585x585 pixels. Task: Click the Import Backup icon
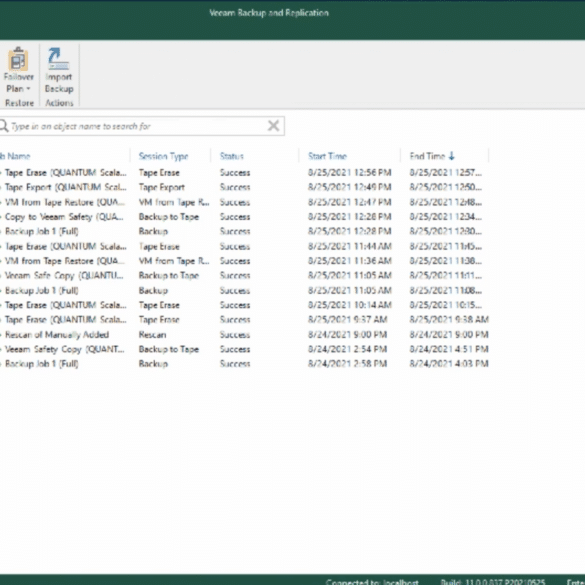[59, 59]
